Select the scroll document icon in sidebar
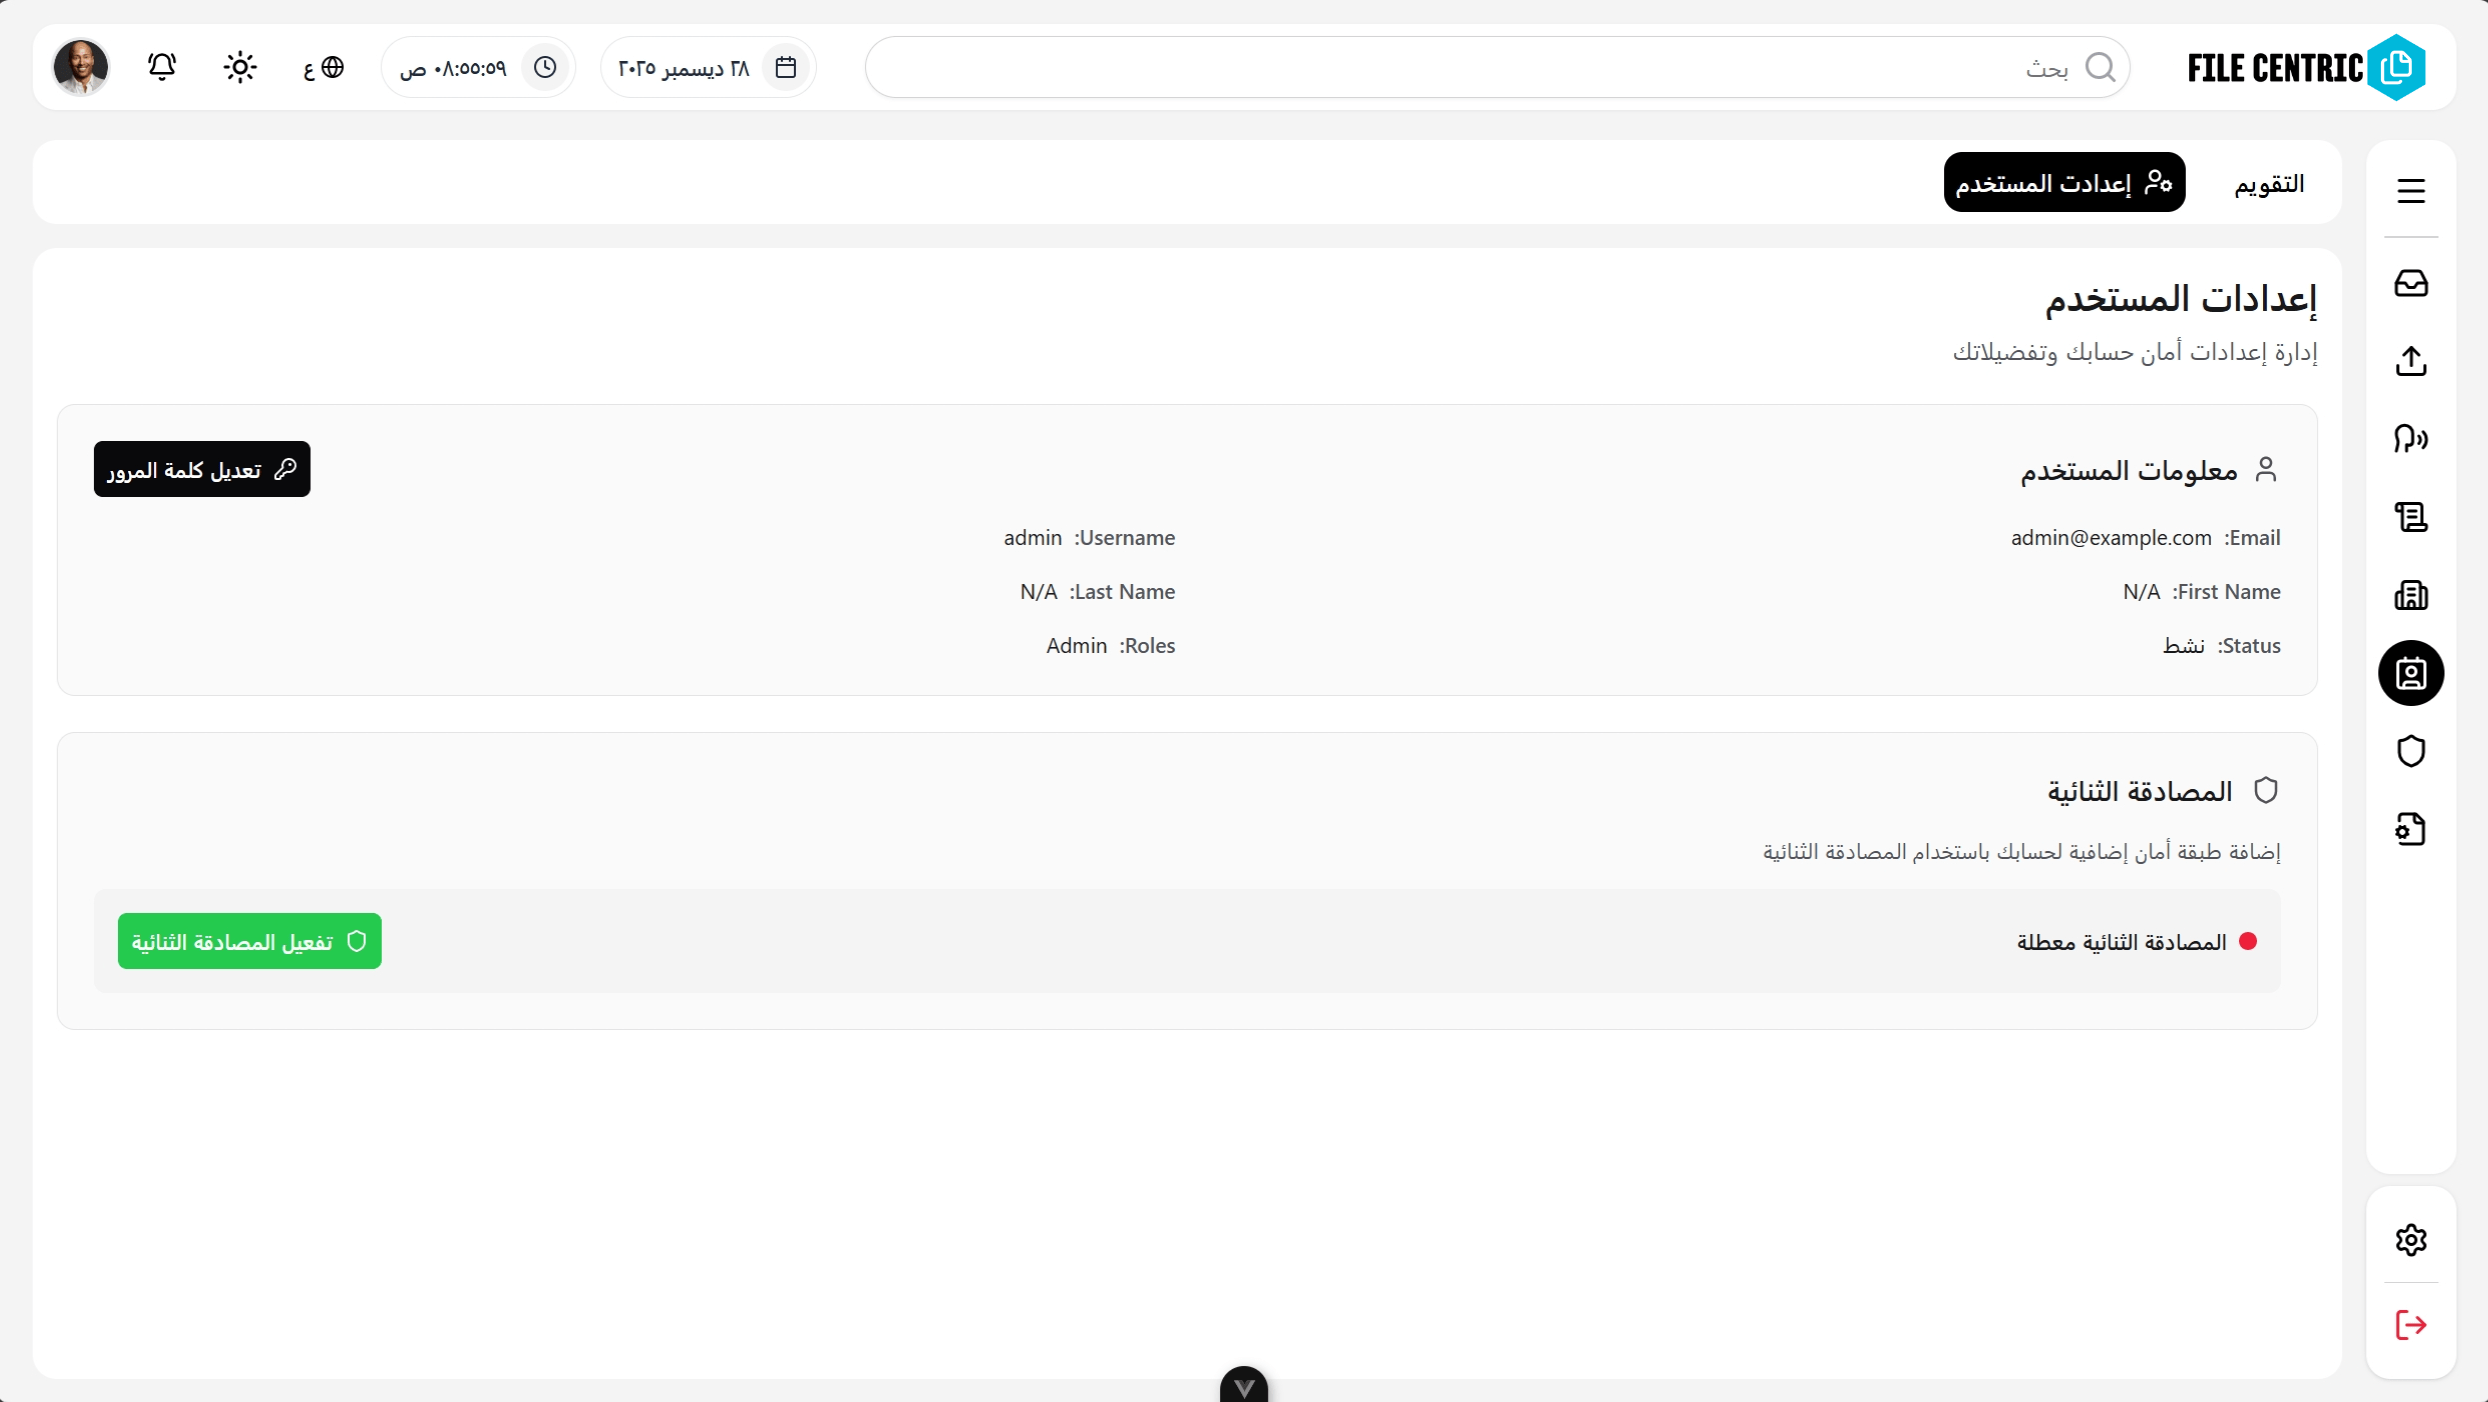The height and width of the screenshot is (1402, 2488). (2410, 517)
